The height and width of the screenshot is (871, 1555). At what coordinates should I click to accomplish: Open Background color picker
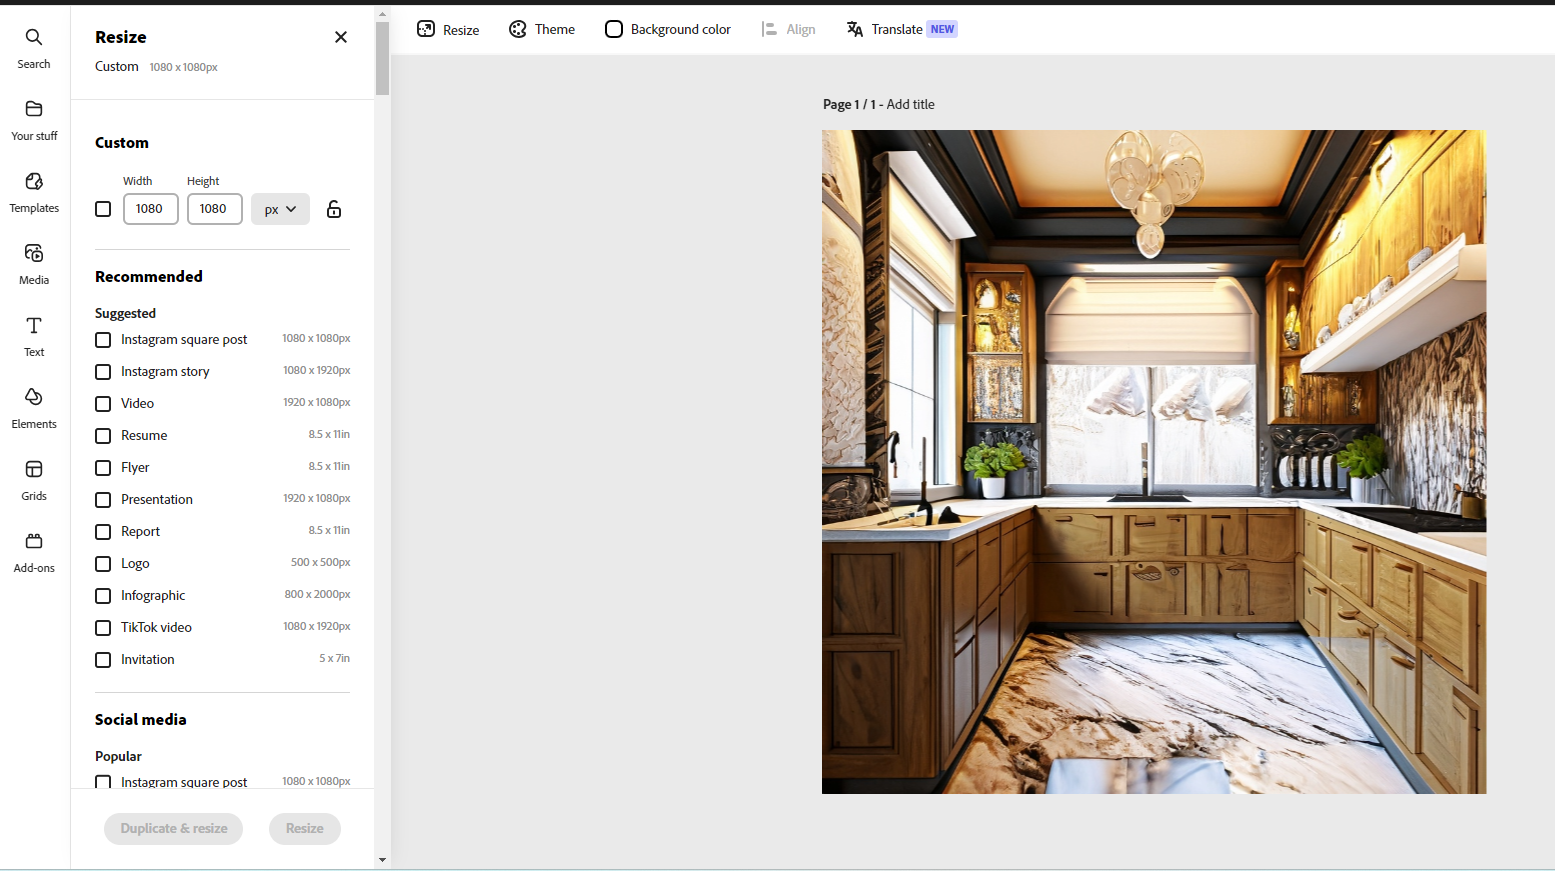pos(668,29)
